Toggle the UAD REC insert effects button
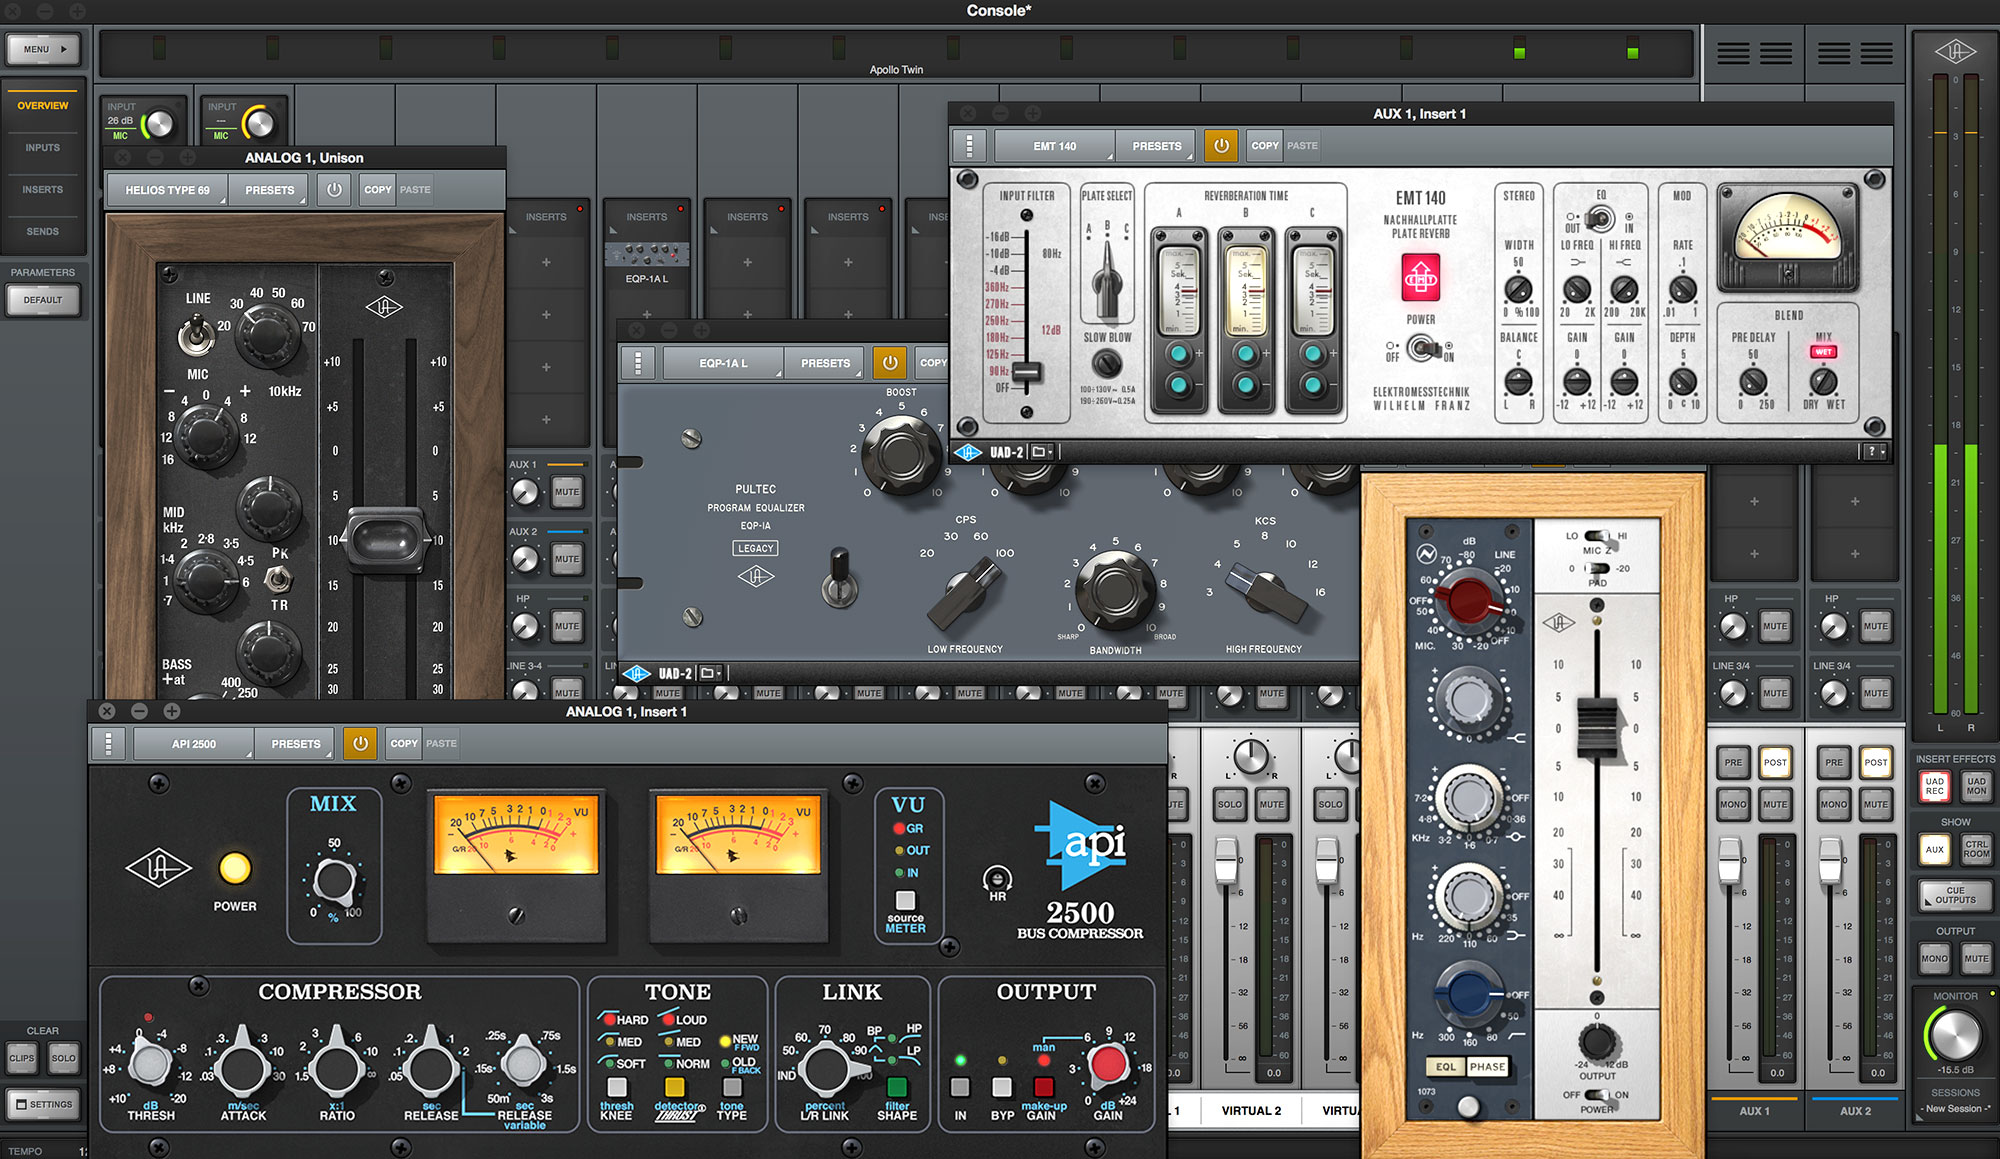The image size is (2000, 1159). click(x=1934, y=786)
